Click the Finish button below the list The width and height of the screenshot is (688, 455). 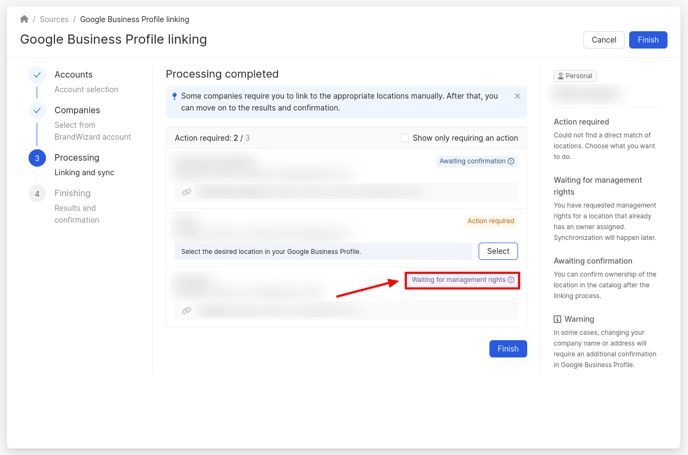[508, 349]
